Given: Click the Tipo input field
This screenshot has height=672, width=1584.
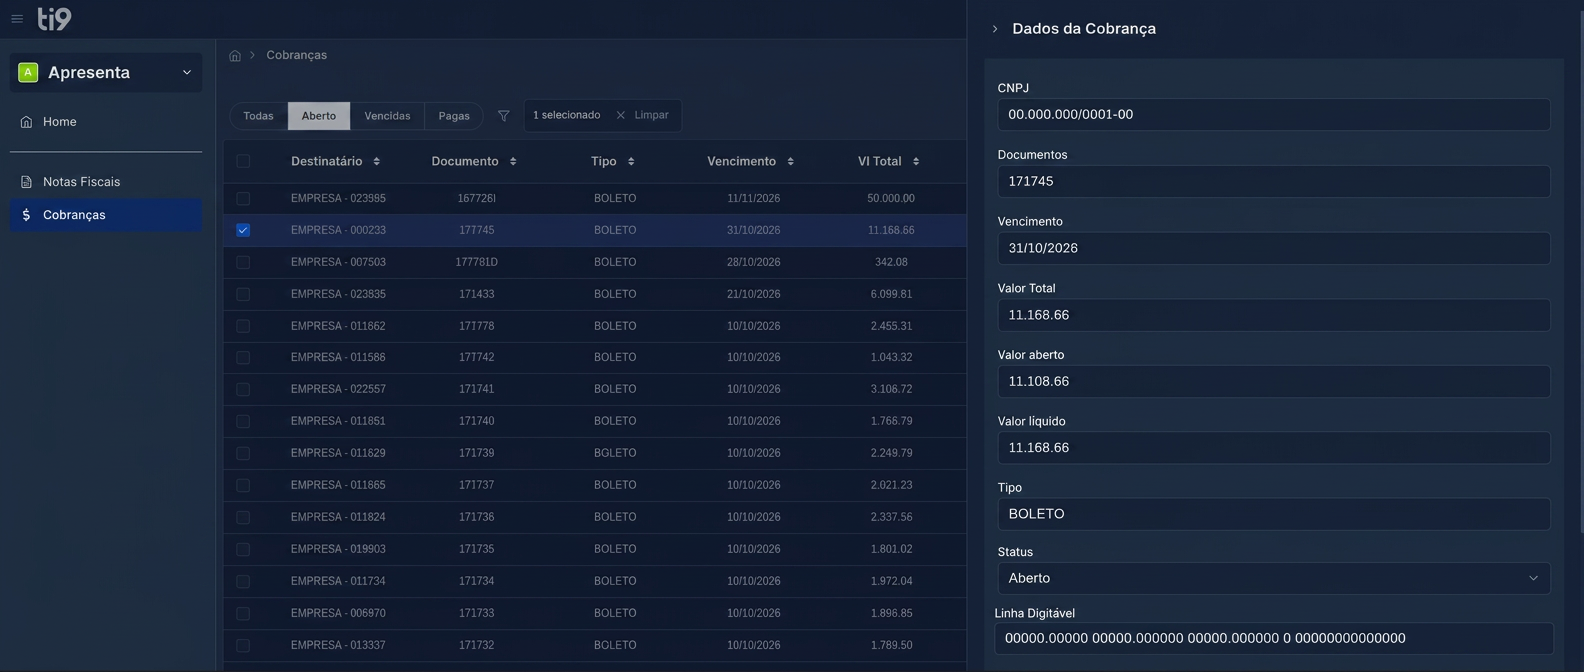Looking at the screenshot, I should [1274, 514].
